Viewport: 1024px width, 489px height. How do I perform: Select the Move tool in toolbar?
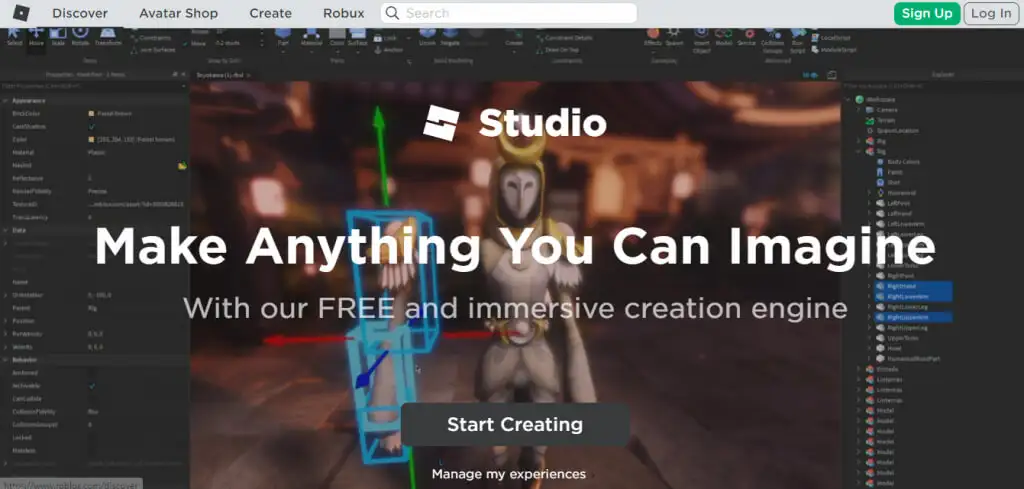click(x=36, y=38)
